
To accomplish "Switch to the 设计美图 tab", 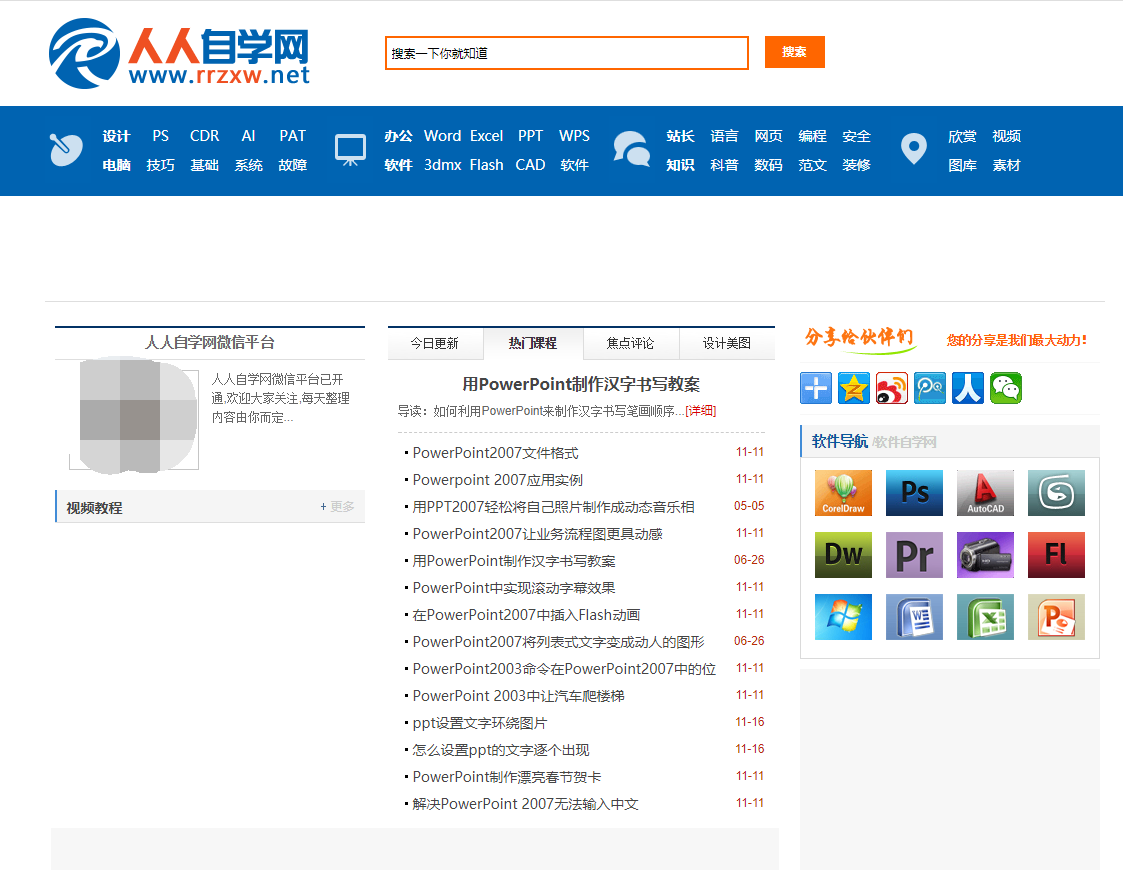I will [727, 344].
